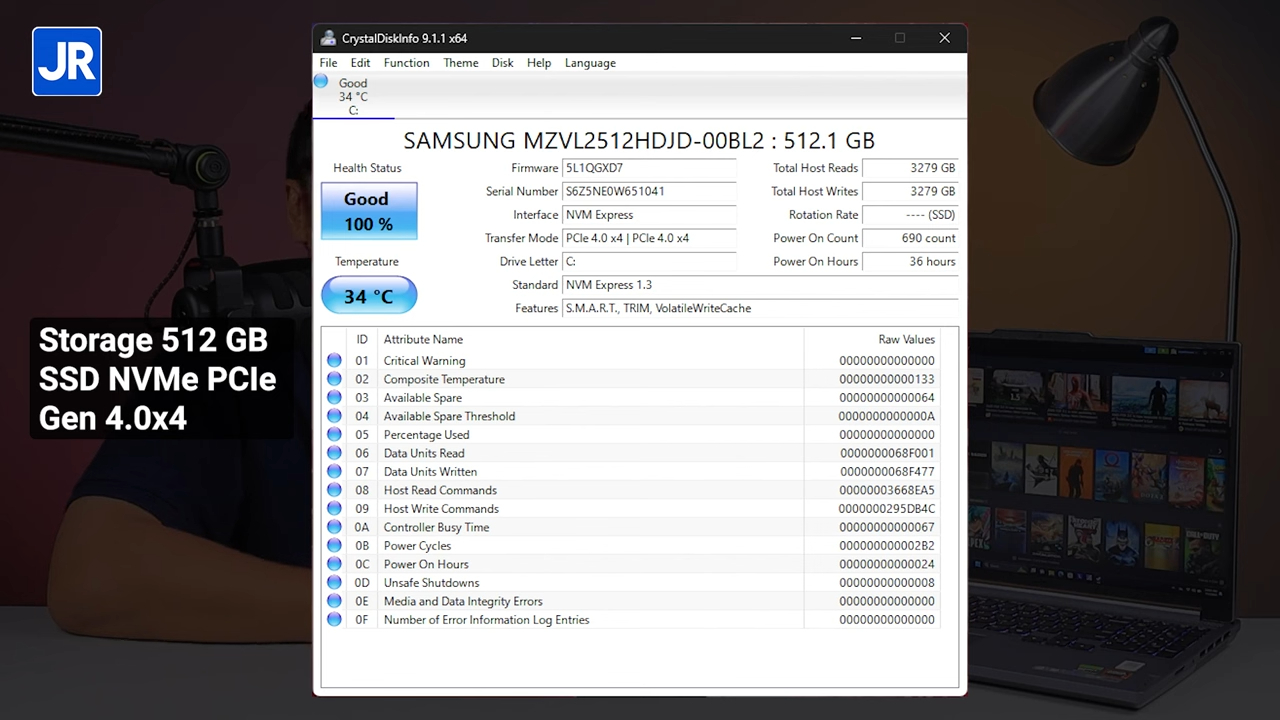Click the status indicator for Composite Temperature
Screen dimensions: 1280x720
(334, 379)
